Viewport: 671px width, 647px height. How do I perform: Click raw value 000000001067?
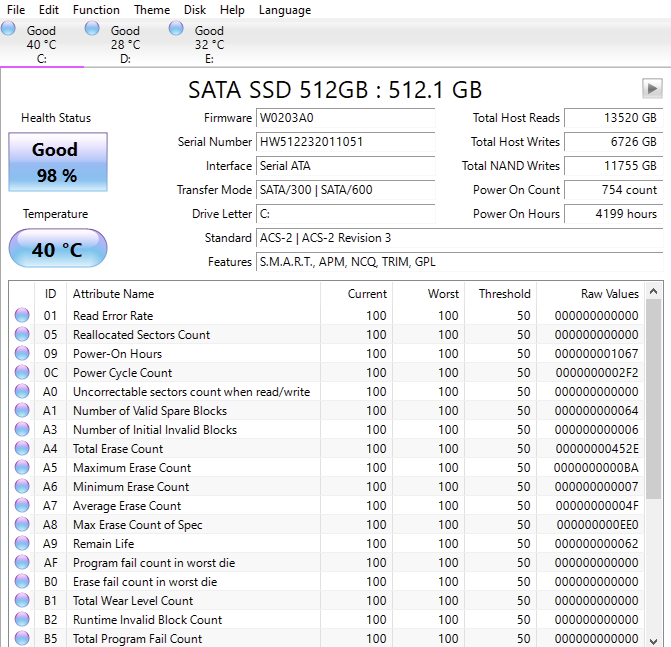(597, 353)
